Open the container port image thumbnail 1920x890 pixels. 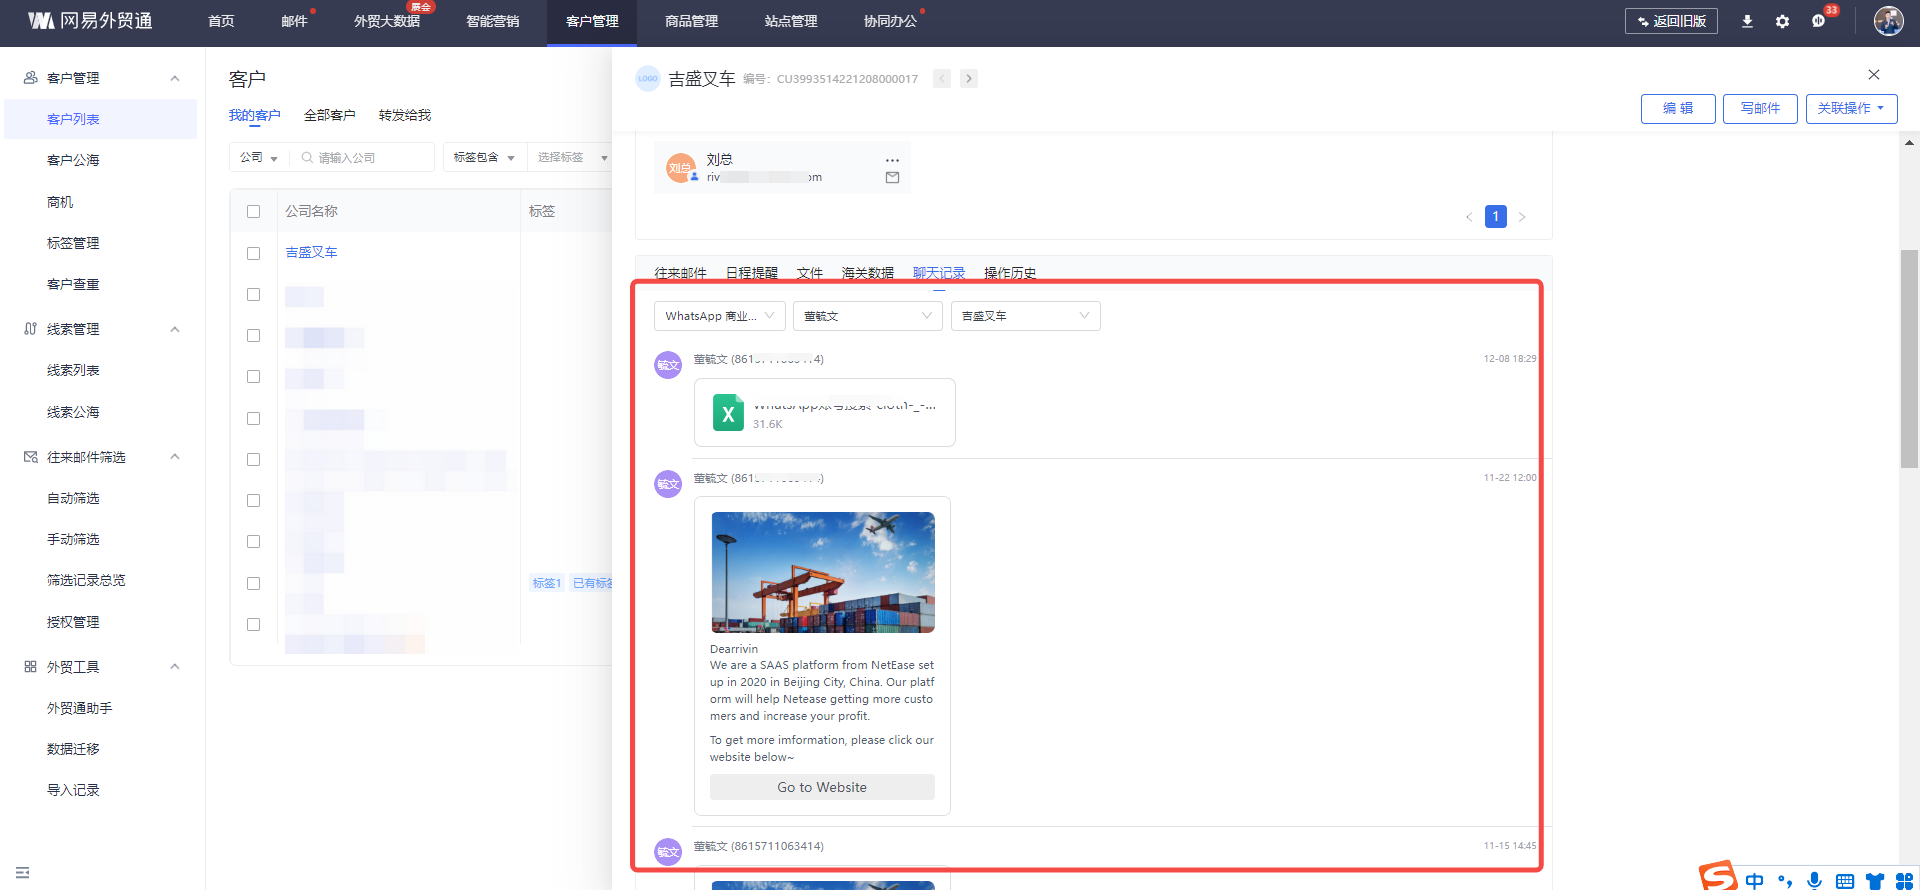pos(823,573)
